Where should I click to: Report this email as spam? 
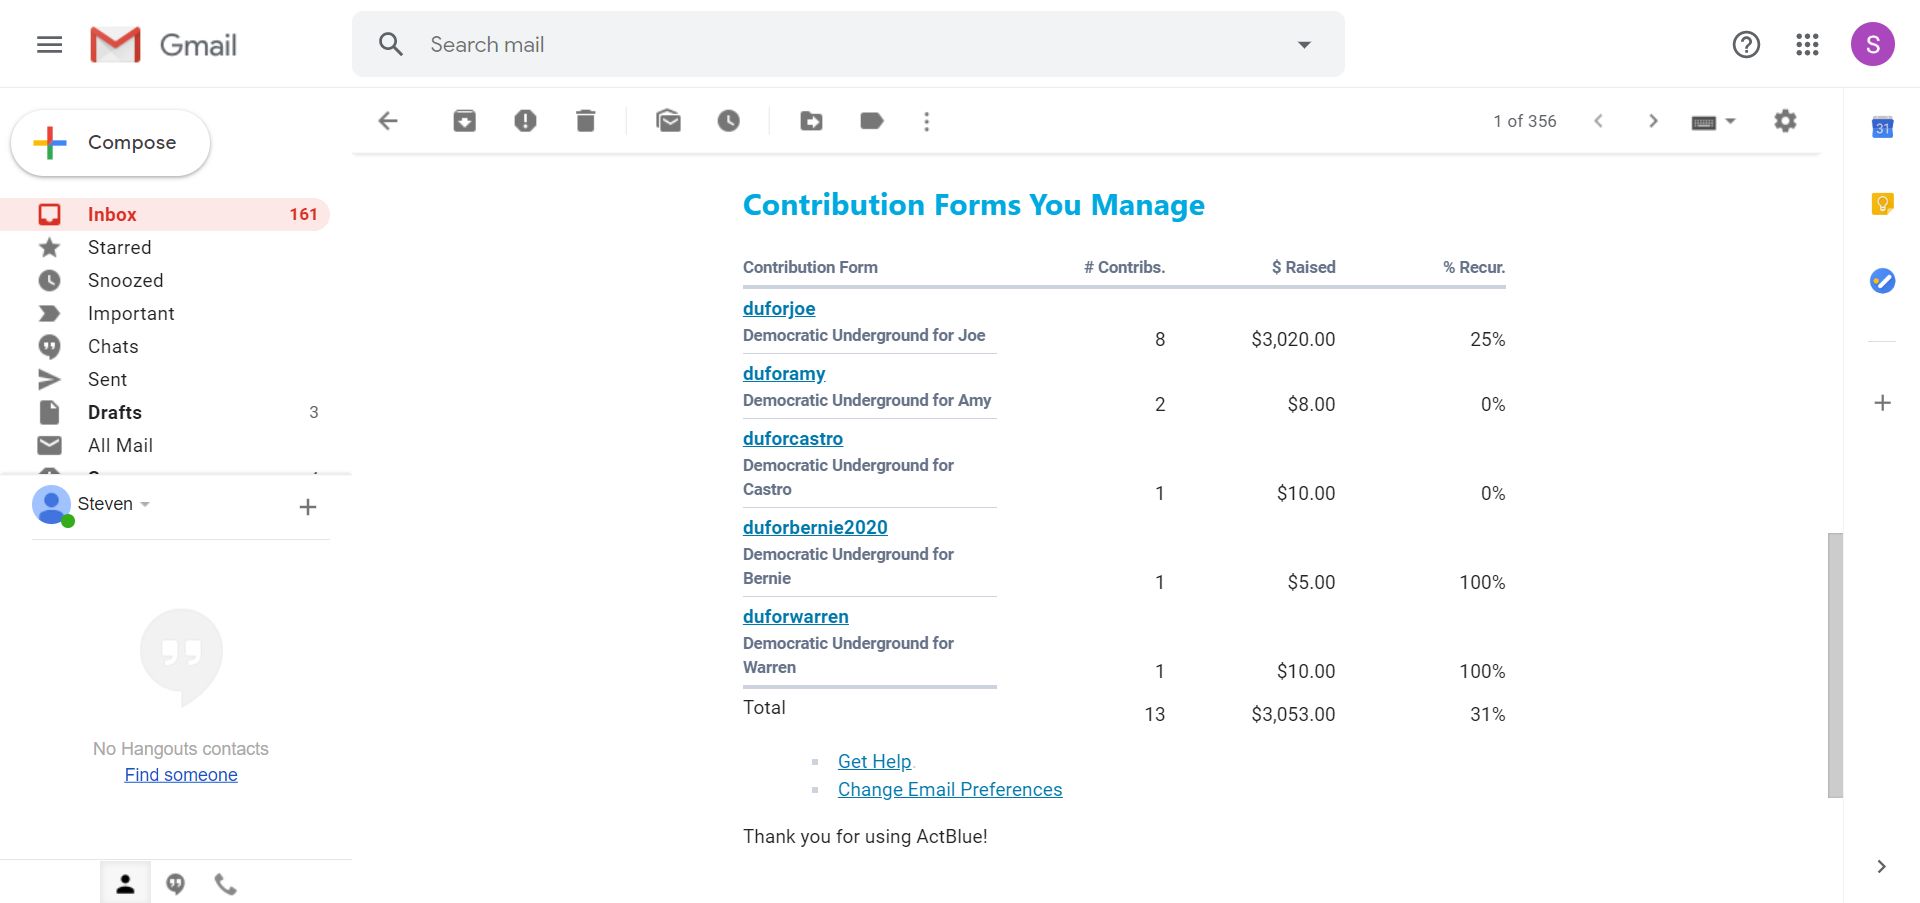click(525, 121)
